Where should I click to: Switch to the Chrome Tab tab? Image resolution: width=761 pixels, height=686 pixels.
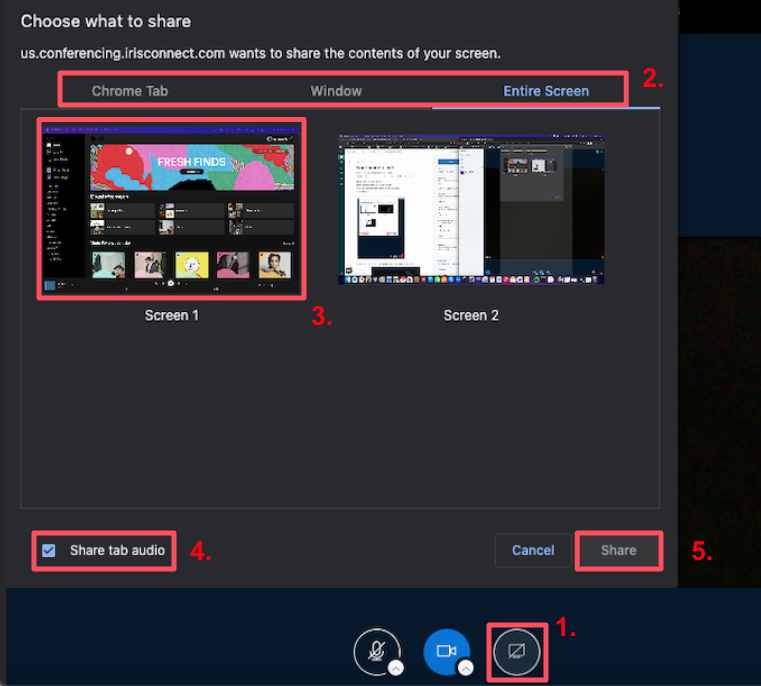tap(130, 91)
